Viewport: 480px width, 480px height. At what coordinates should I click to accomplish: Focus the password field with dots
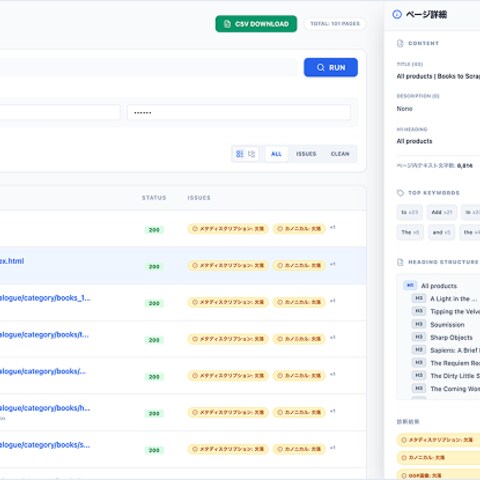click(x=239, y=113)
